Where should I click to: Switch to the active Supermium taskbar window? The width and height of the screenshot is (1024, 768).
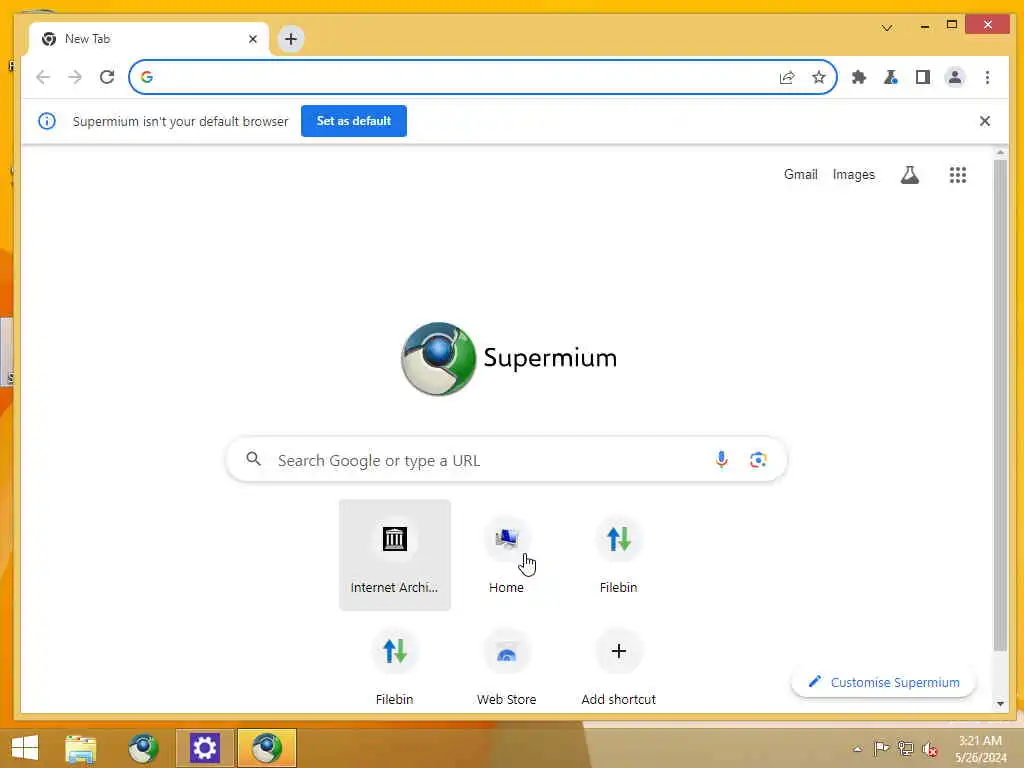tap(266, 748)
